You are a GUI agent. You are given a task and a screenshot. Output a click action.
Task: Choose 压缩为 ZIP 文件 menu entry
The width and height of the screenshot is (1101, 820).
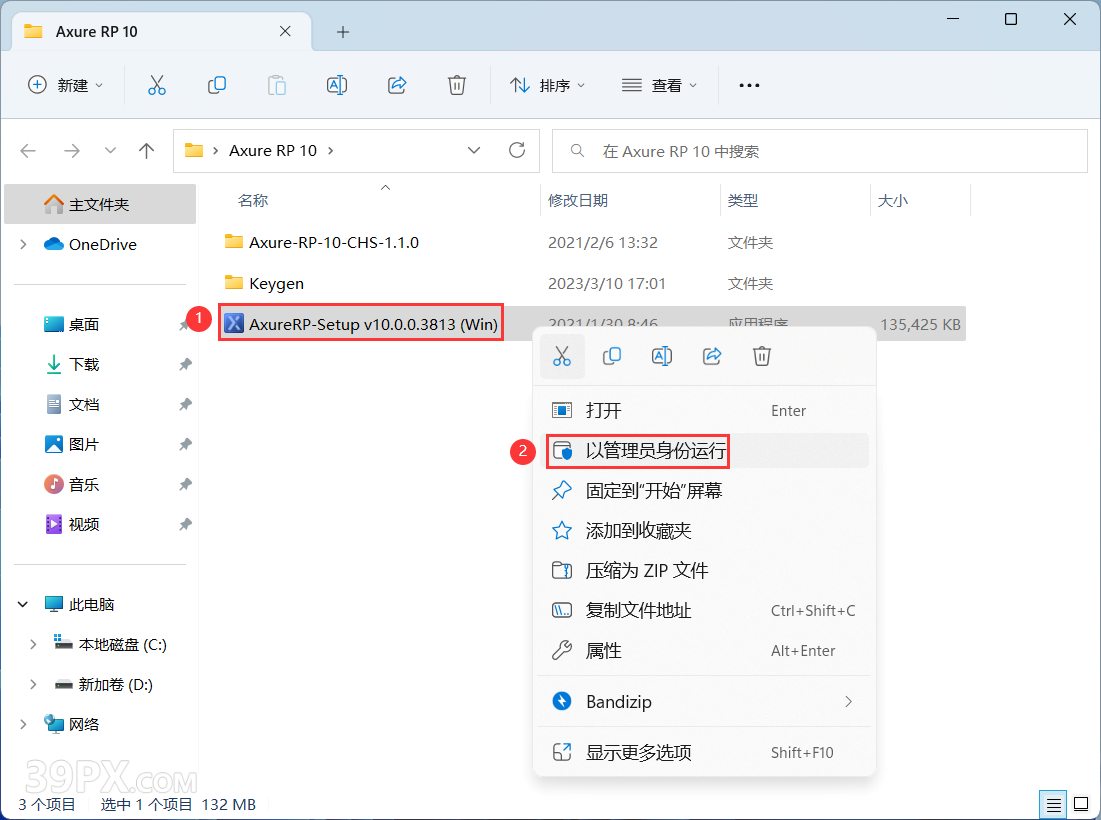(704, 571)
